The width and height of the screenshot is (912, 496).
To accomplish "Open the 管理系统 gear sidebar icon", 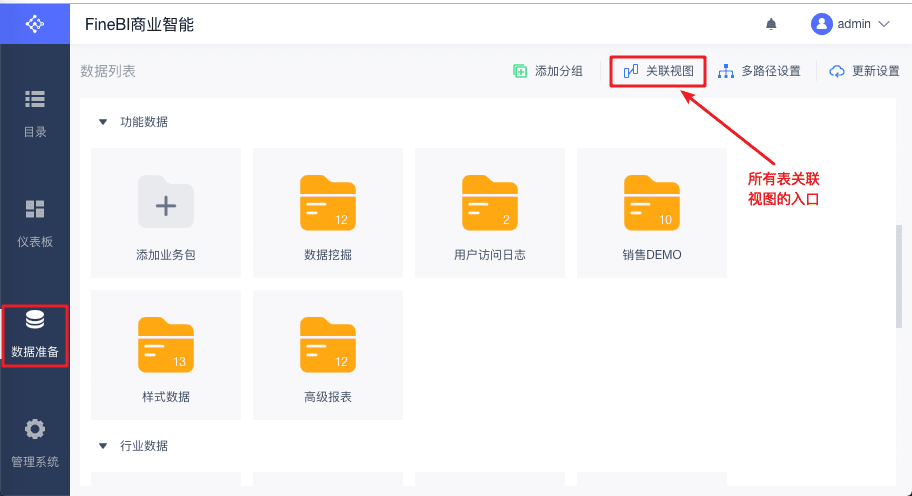I will pyautogui.click(x=35, y=429).
